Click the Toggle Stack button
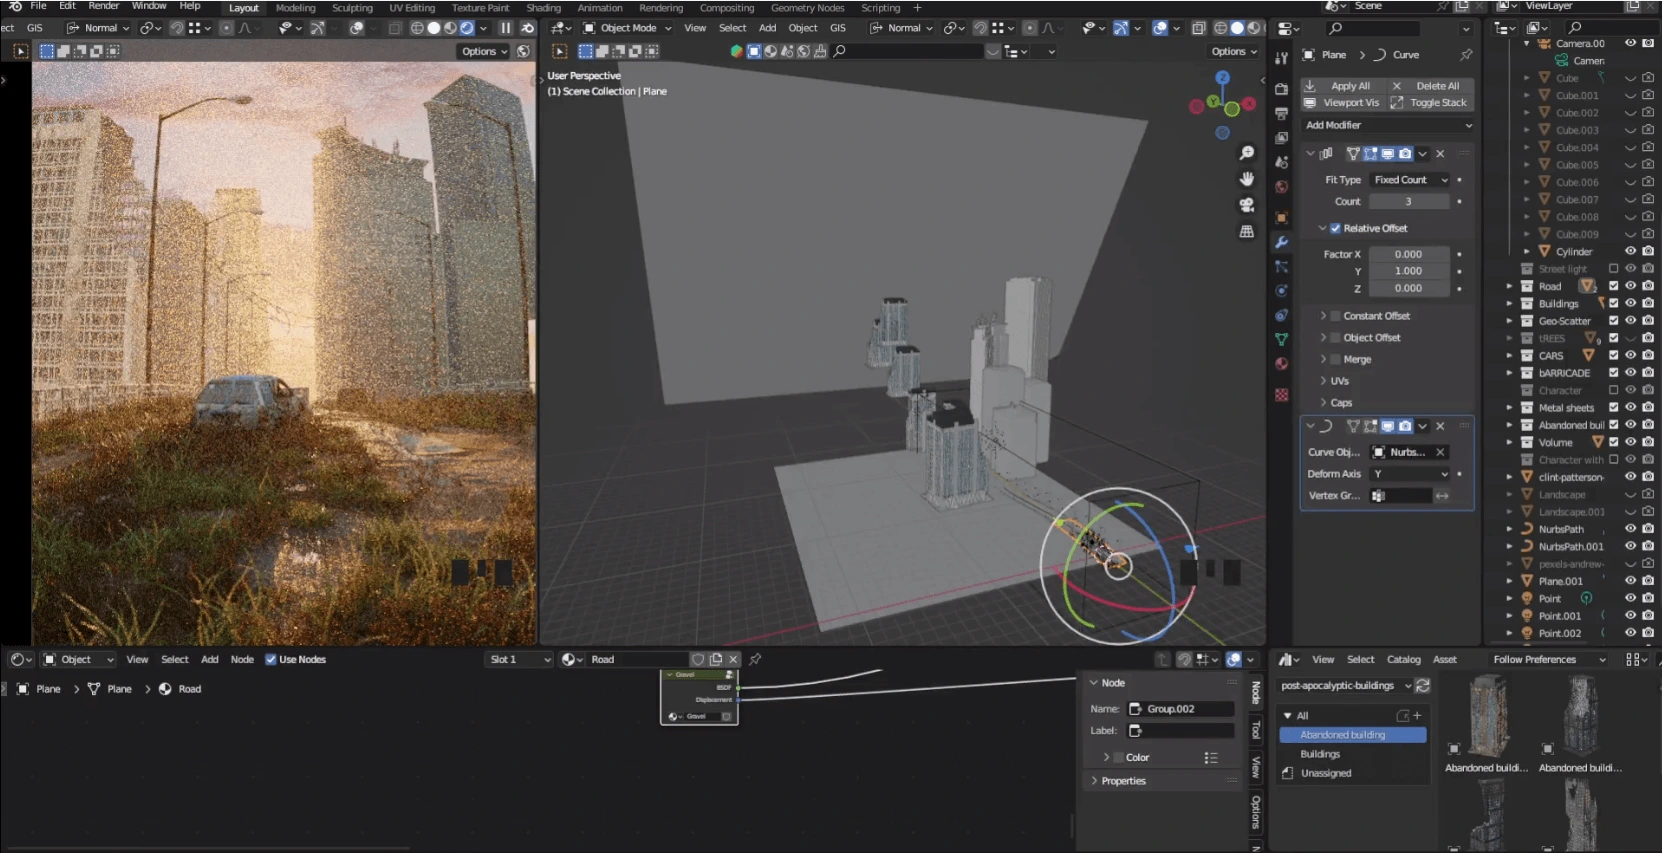The image size is (1662, 853). [x=1430, y=103]
